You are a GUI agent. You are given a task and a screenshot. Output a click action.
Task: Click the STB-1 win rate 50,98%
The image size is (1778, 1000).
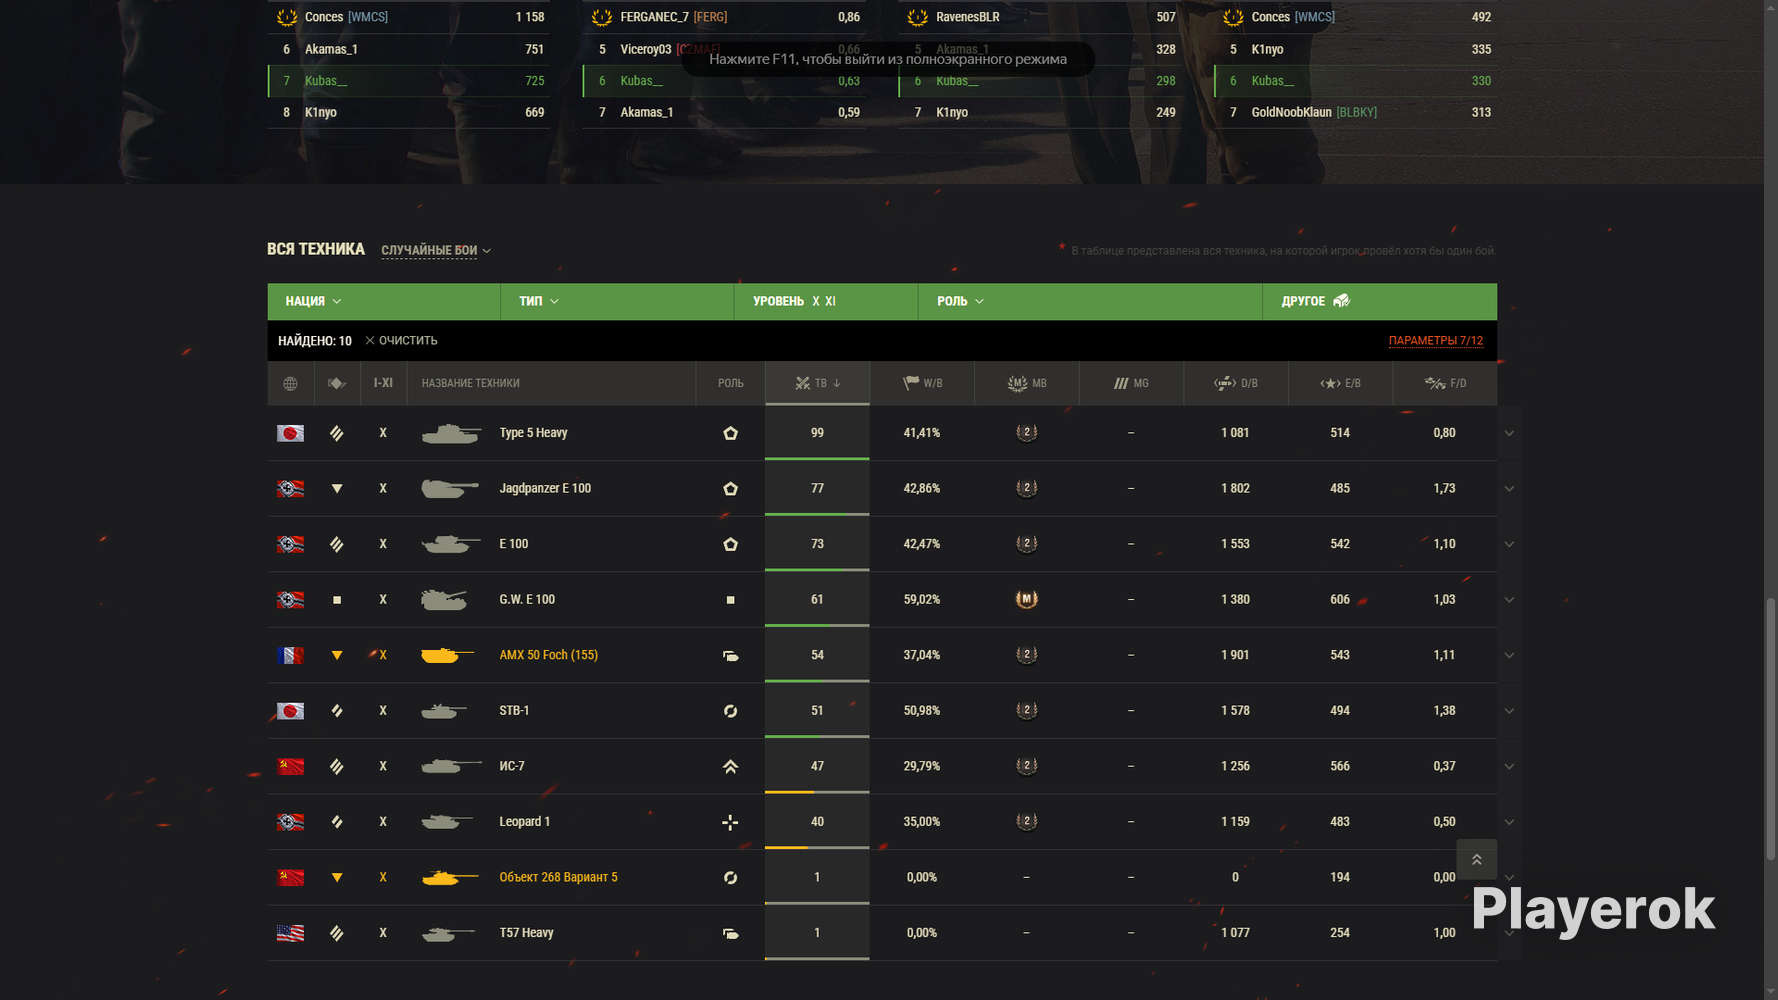pos(922,711)
